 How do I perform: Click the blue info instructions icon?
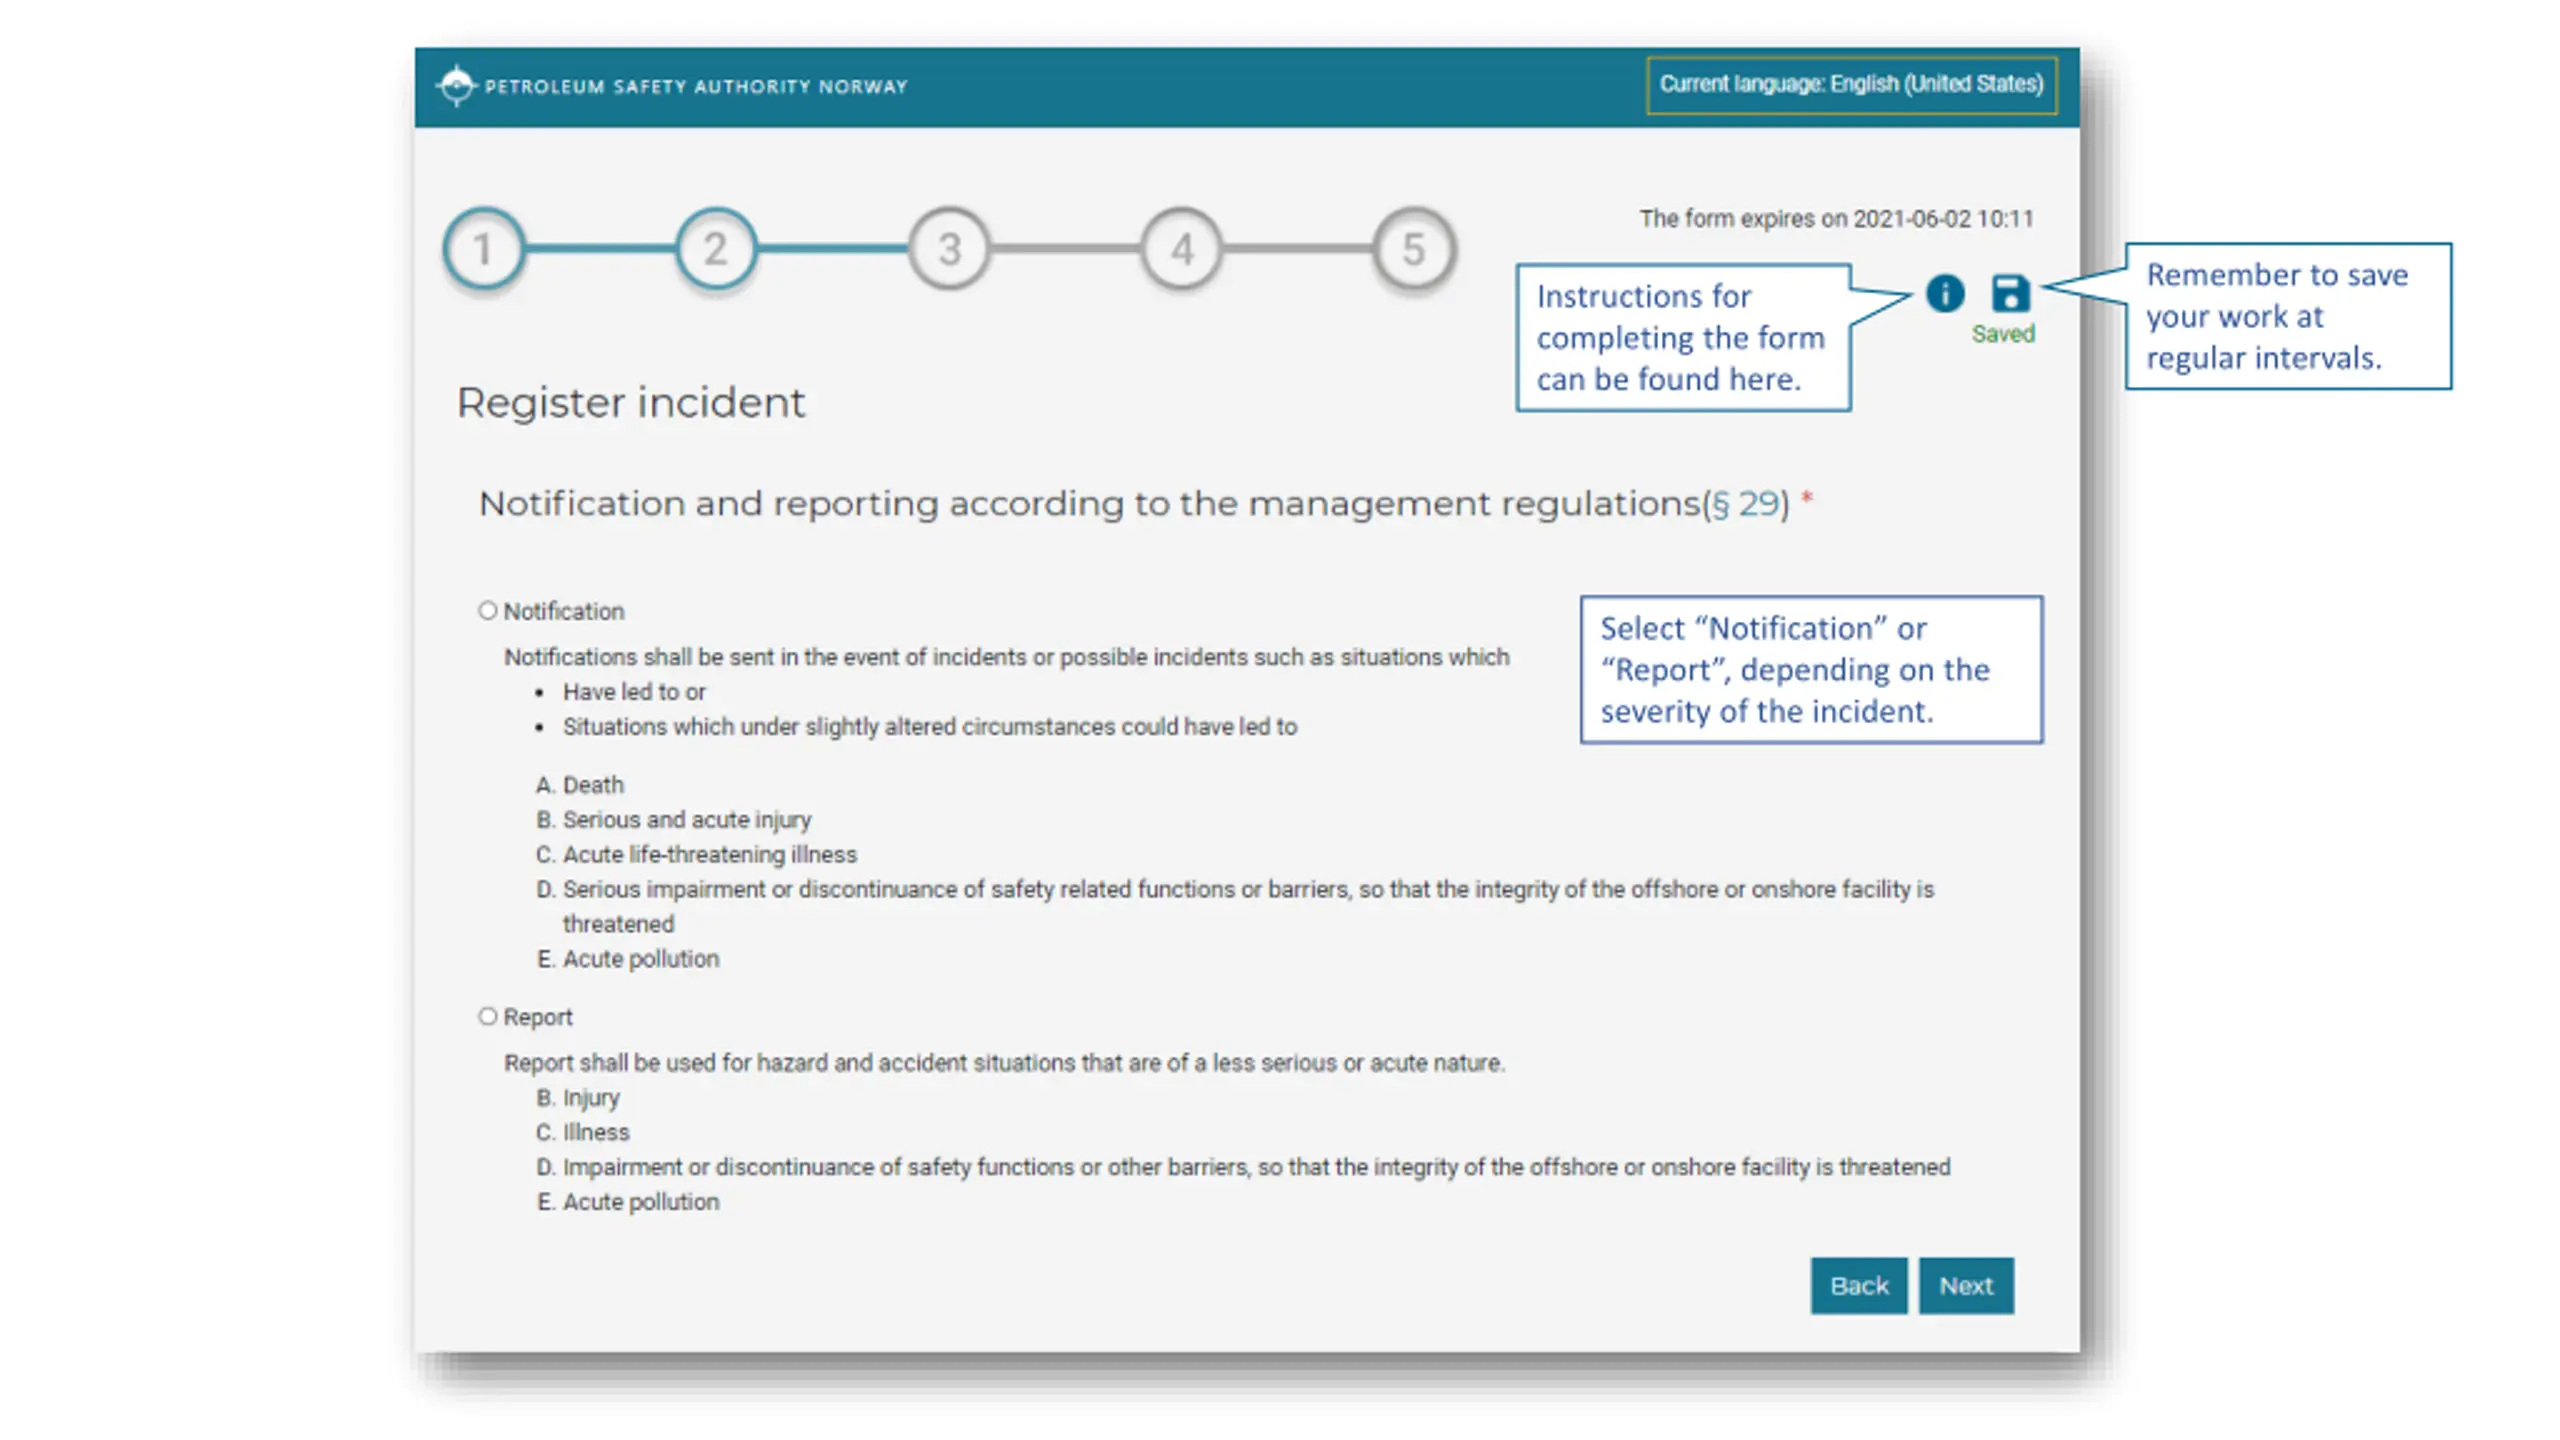1944,294
